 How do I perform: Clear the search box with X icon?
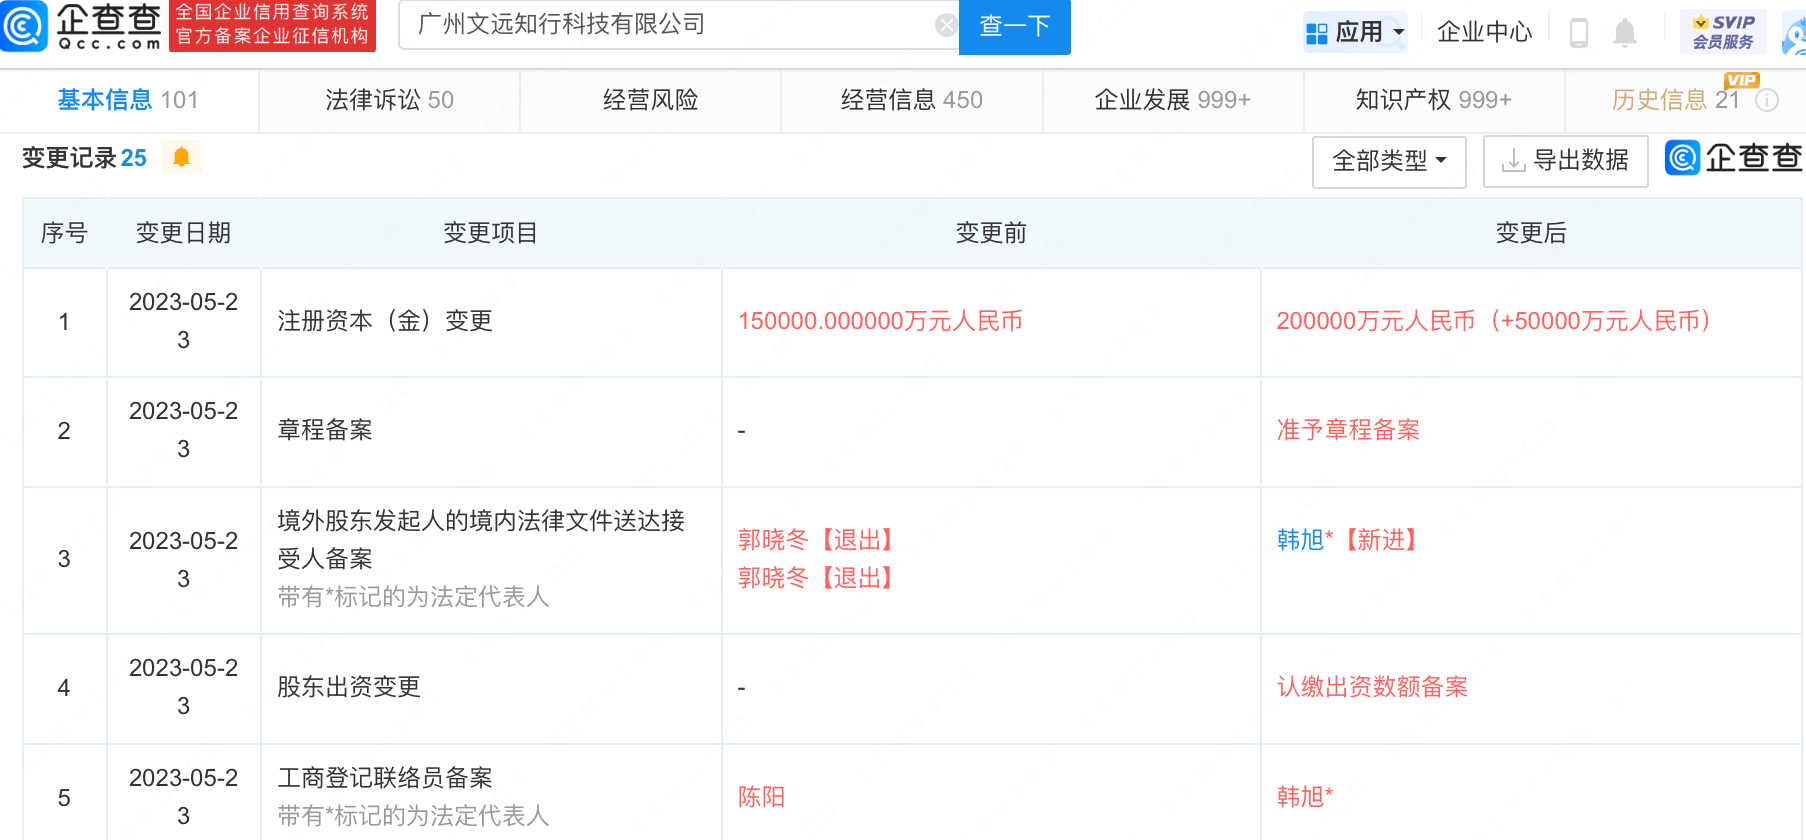945,25
